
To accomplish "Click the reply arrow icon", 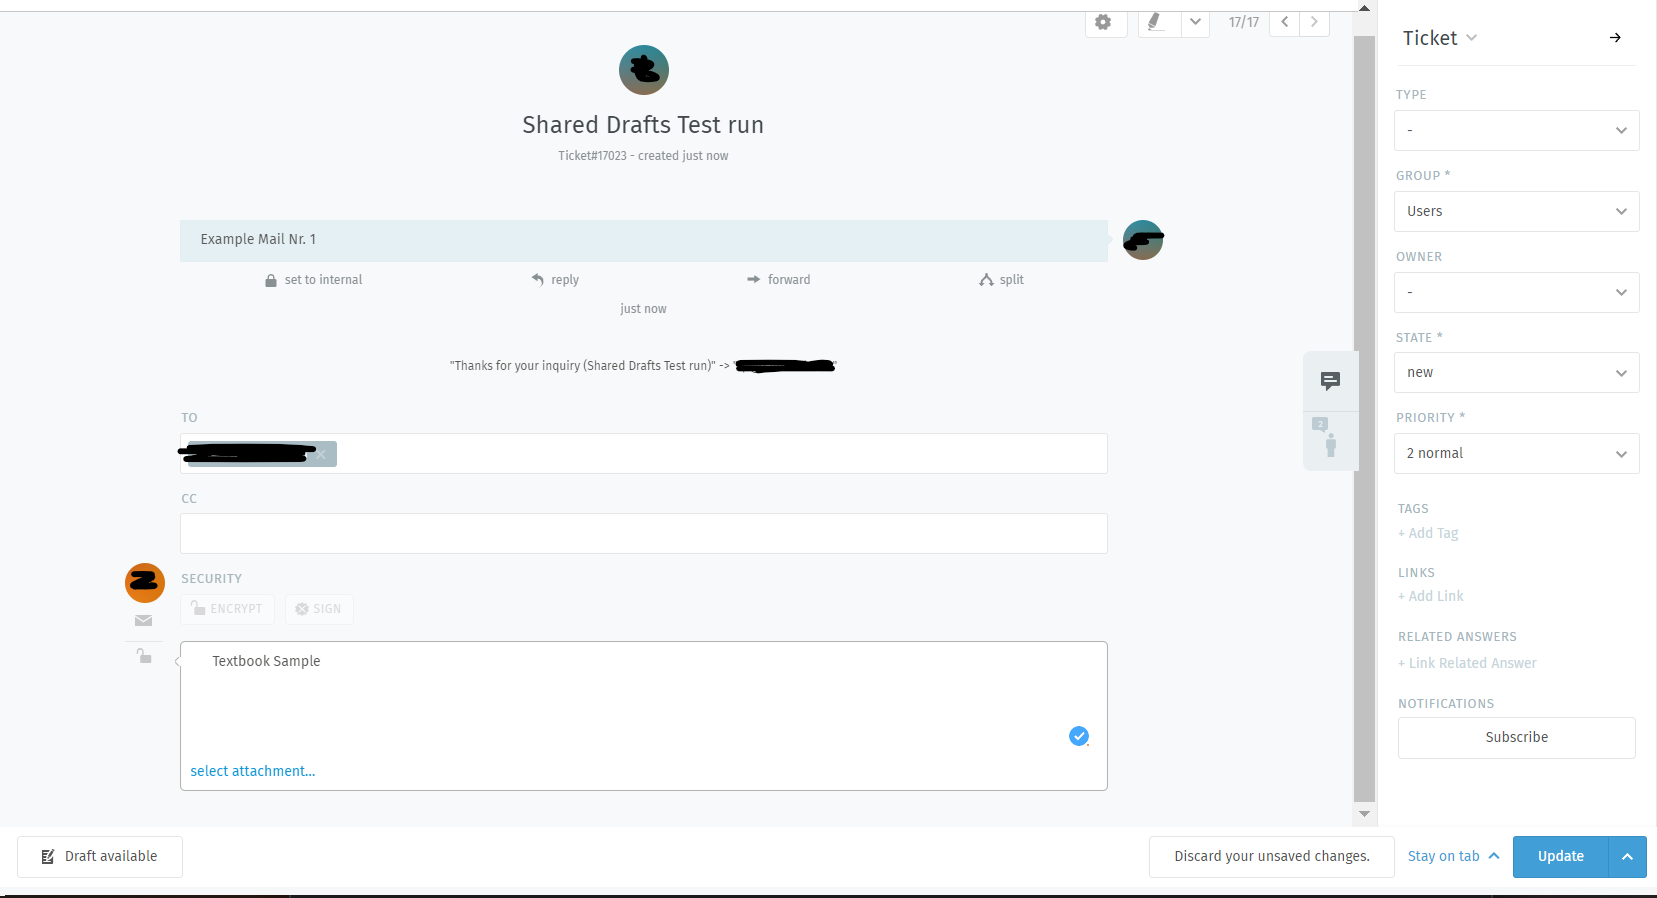I will click(538, 280).
